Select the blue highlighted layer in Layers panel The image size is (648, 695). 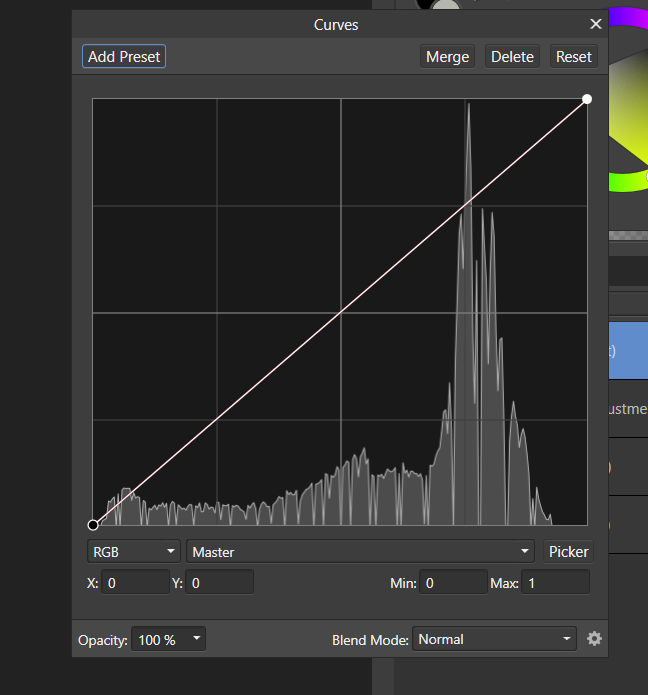click(x=628, y=350)
